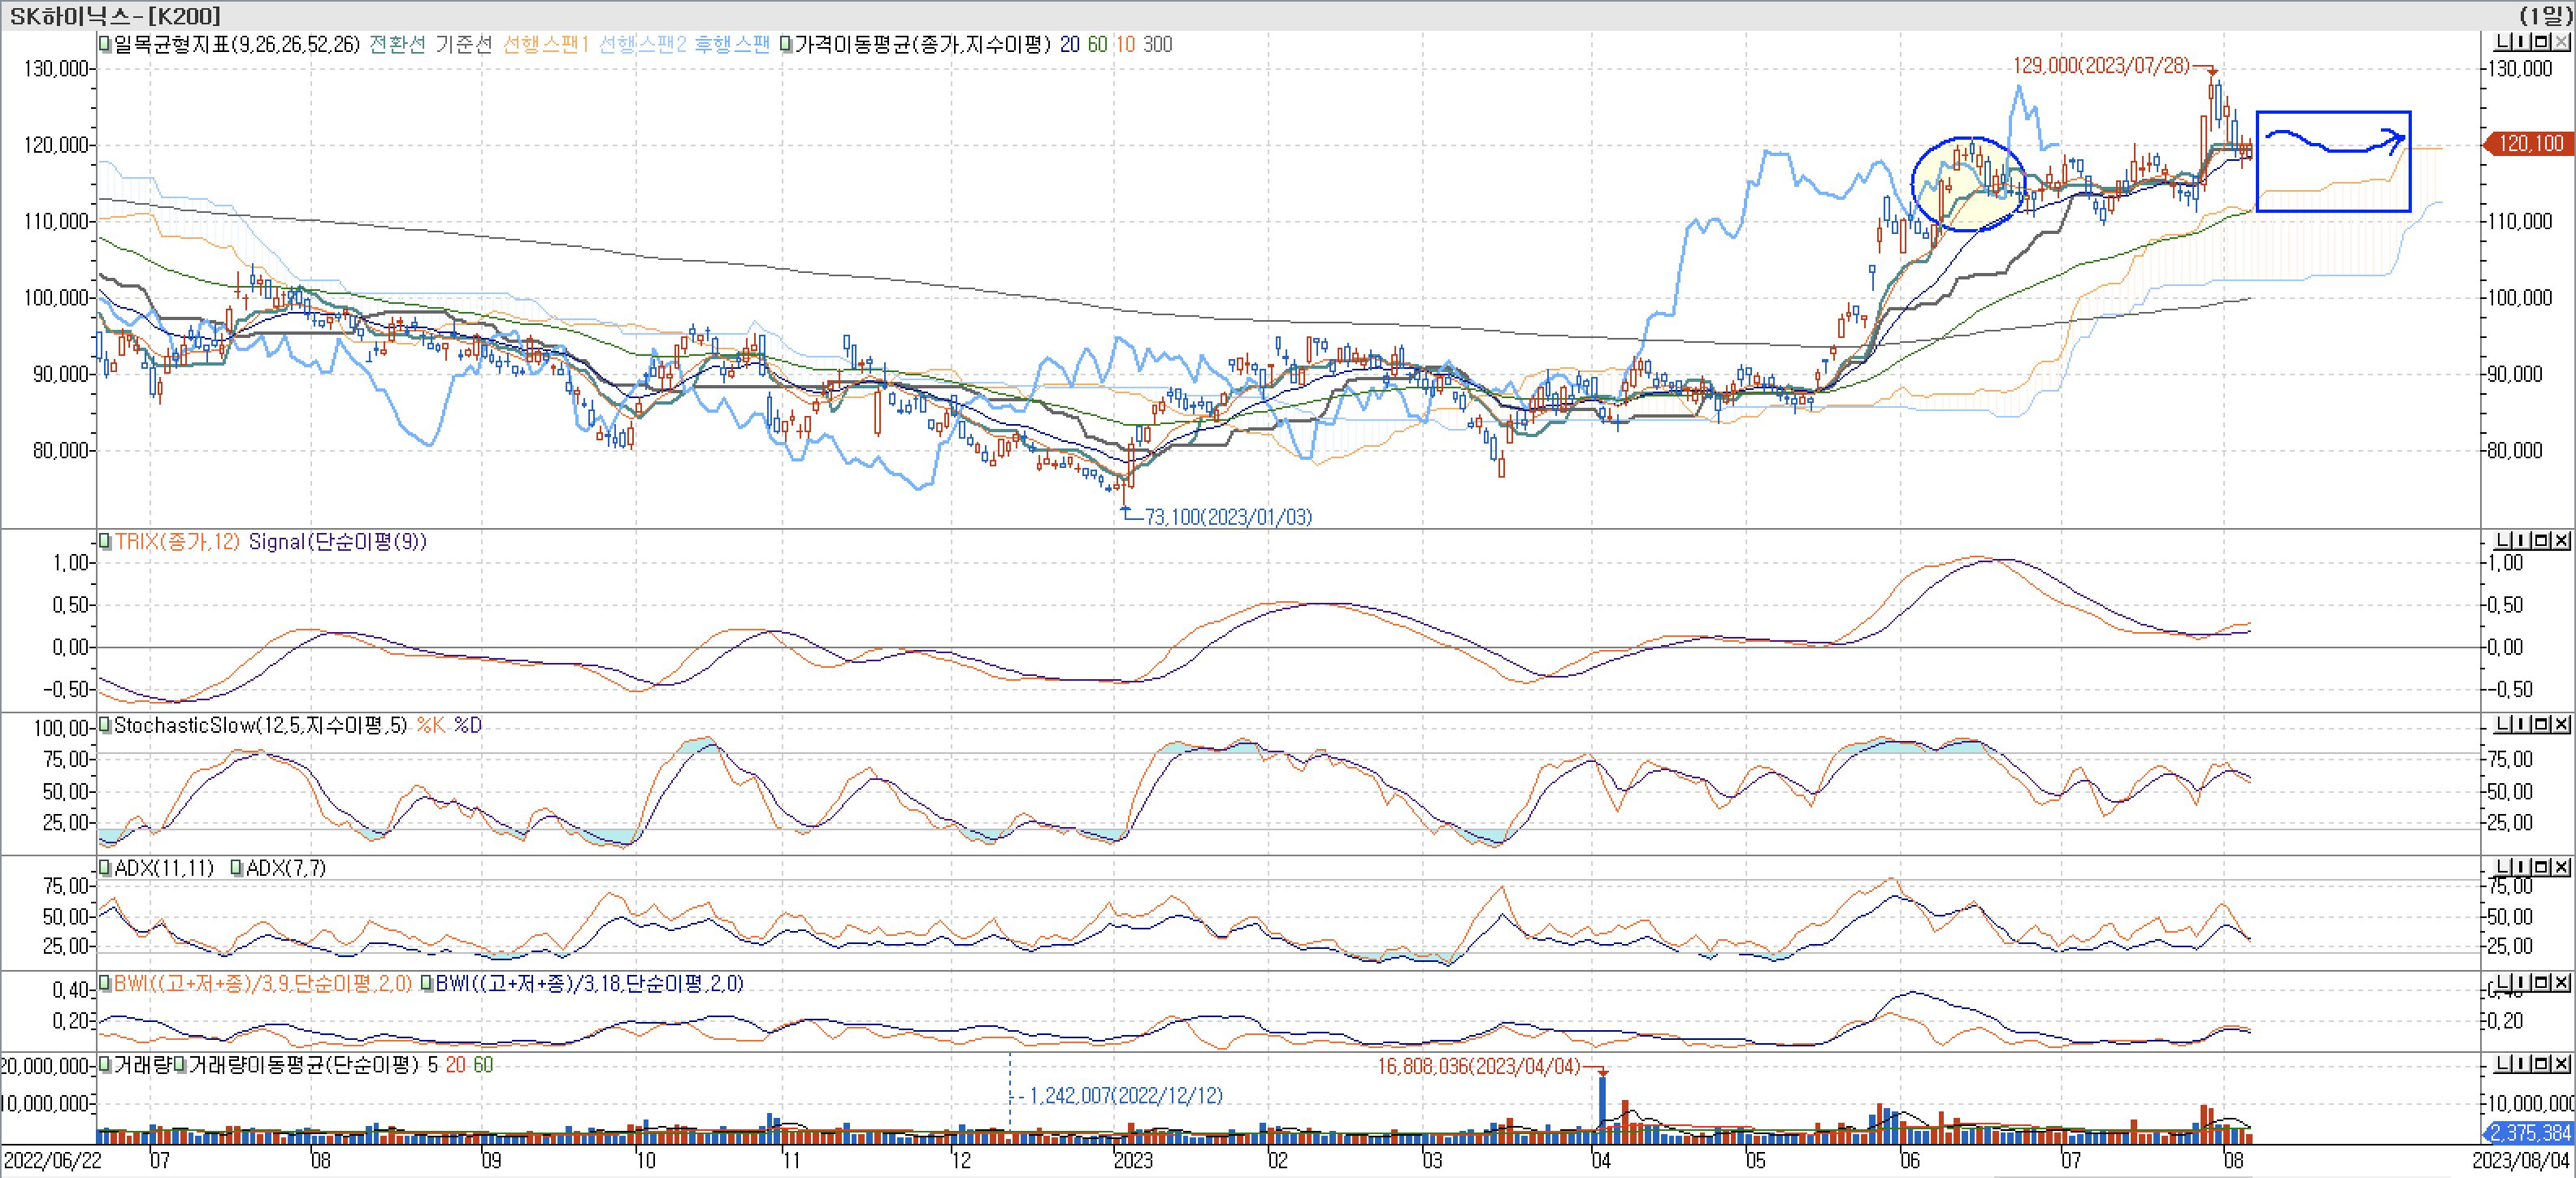The image size is (2576, 1178).
Task: Click the 129,000 high price marker label
Action: coord(2100,65)
